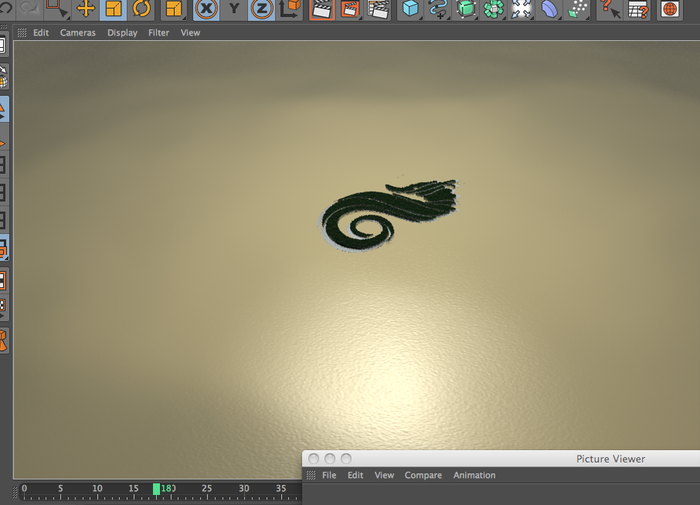Click Render to Picture Viewer icon
The width and height of the screenshot is (700, 505).
click(350, 8)
